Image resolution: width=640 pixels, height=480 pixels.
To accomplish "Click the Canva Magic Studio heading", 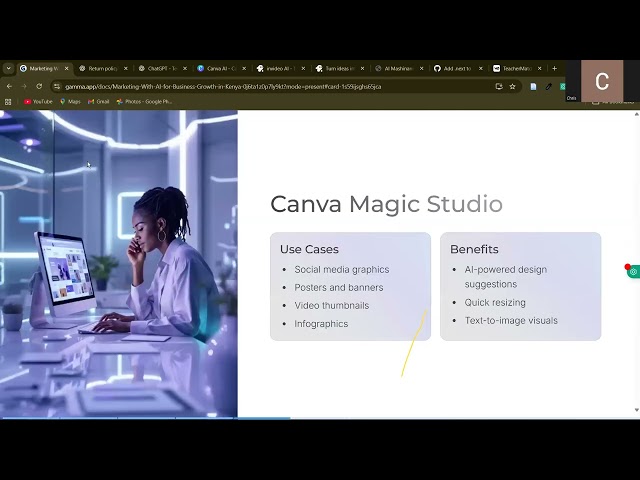I will tap(386, 204).
